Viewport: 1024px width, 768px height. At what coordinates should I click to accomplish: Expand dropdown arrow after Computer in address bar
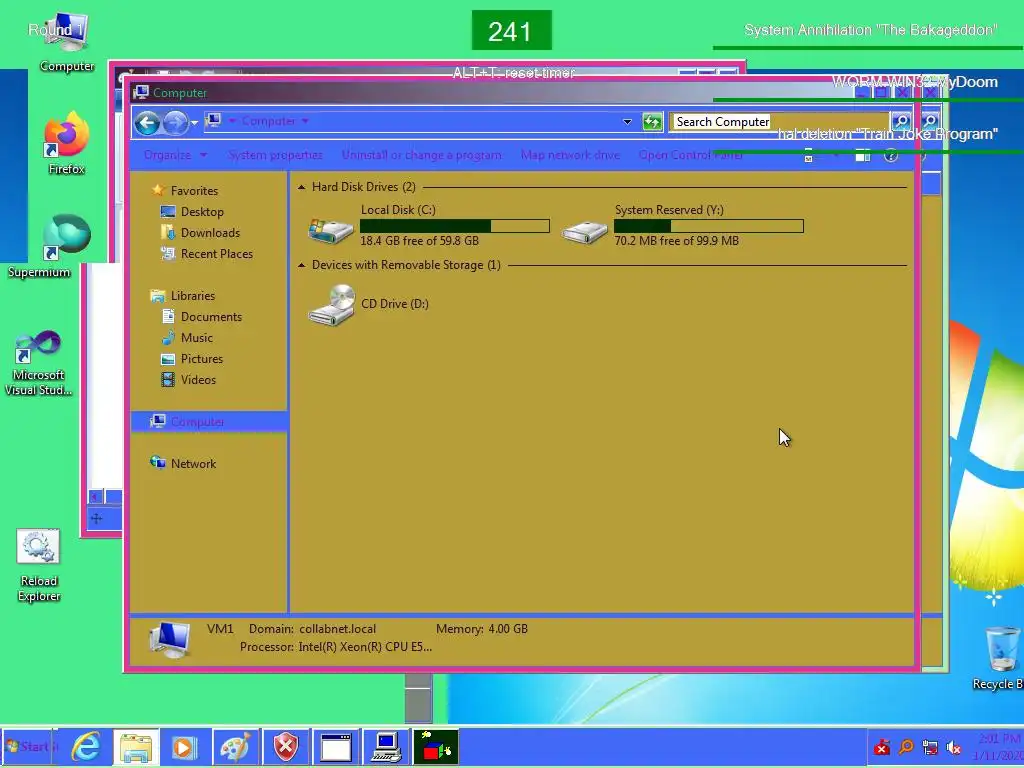pyautogui.click(x=305, y=121)
